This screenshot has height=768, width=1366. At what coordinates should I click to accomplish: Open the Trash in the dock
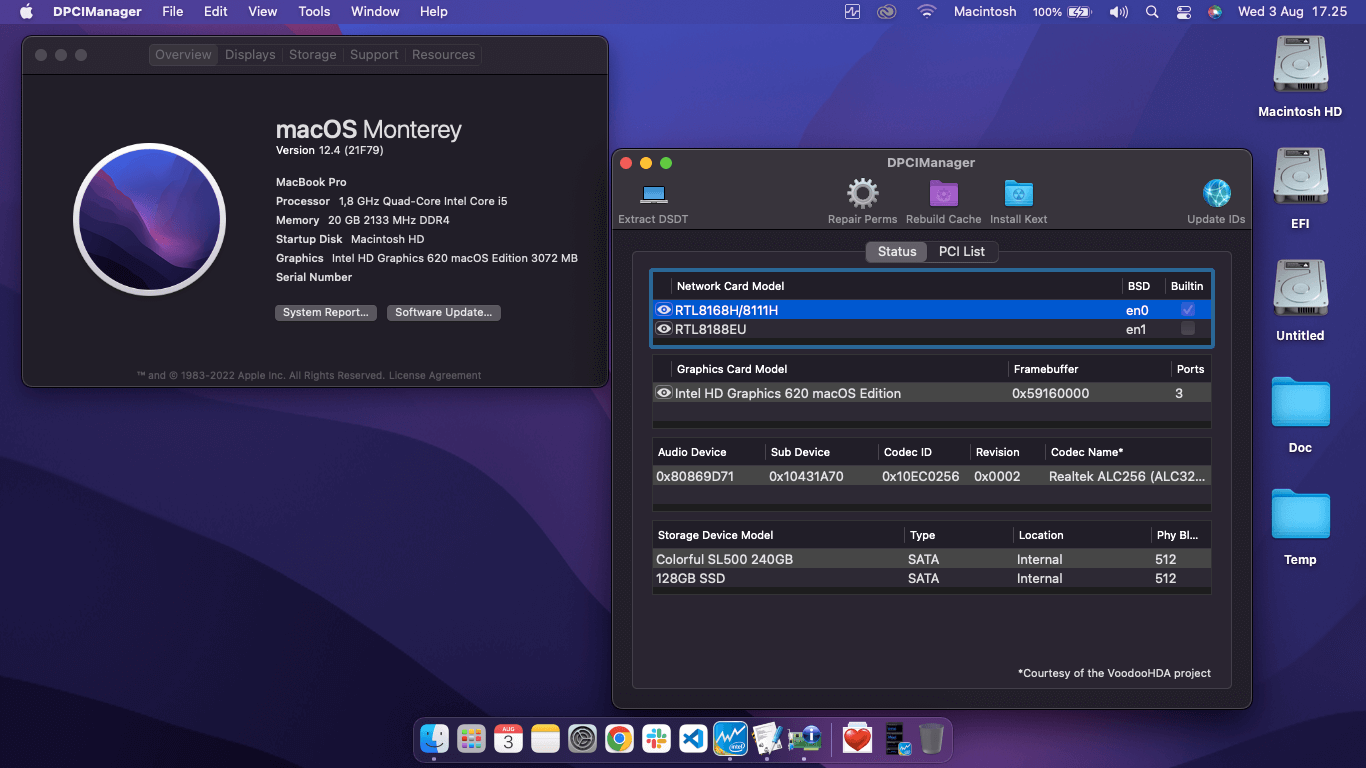931,739
